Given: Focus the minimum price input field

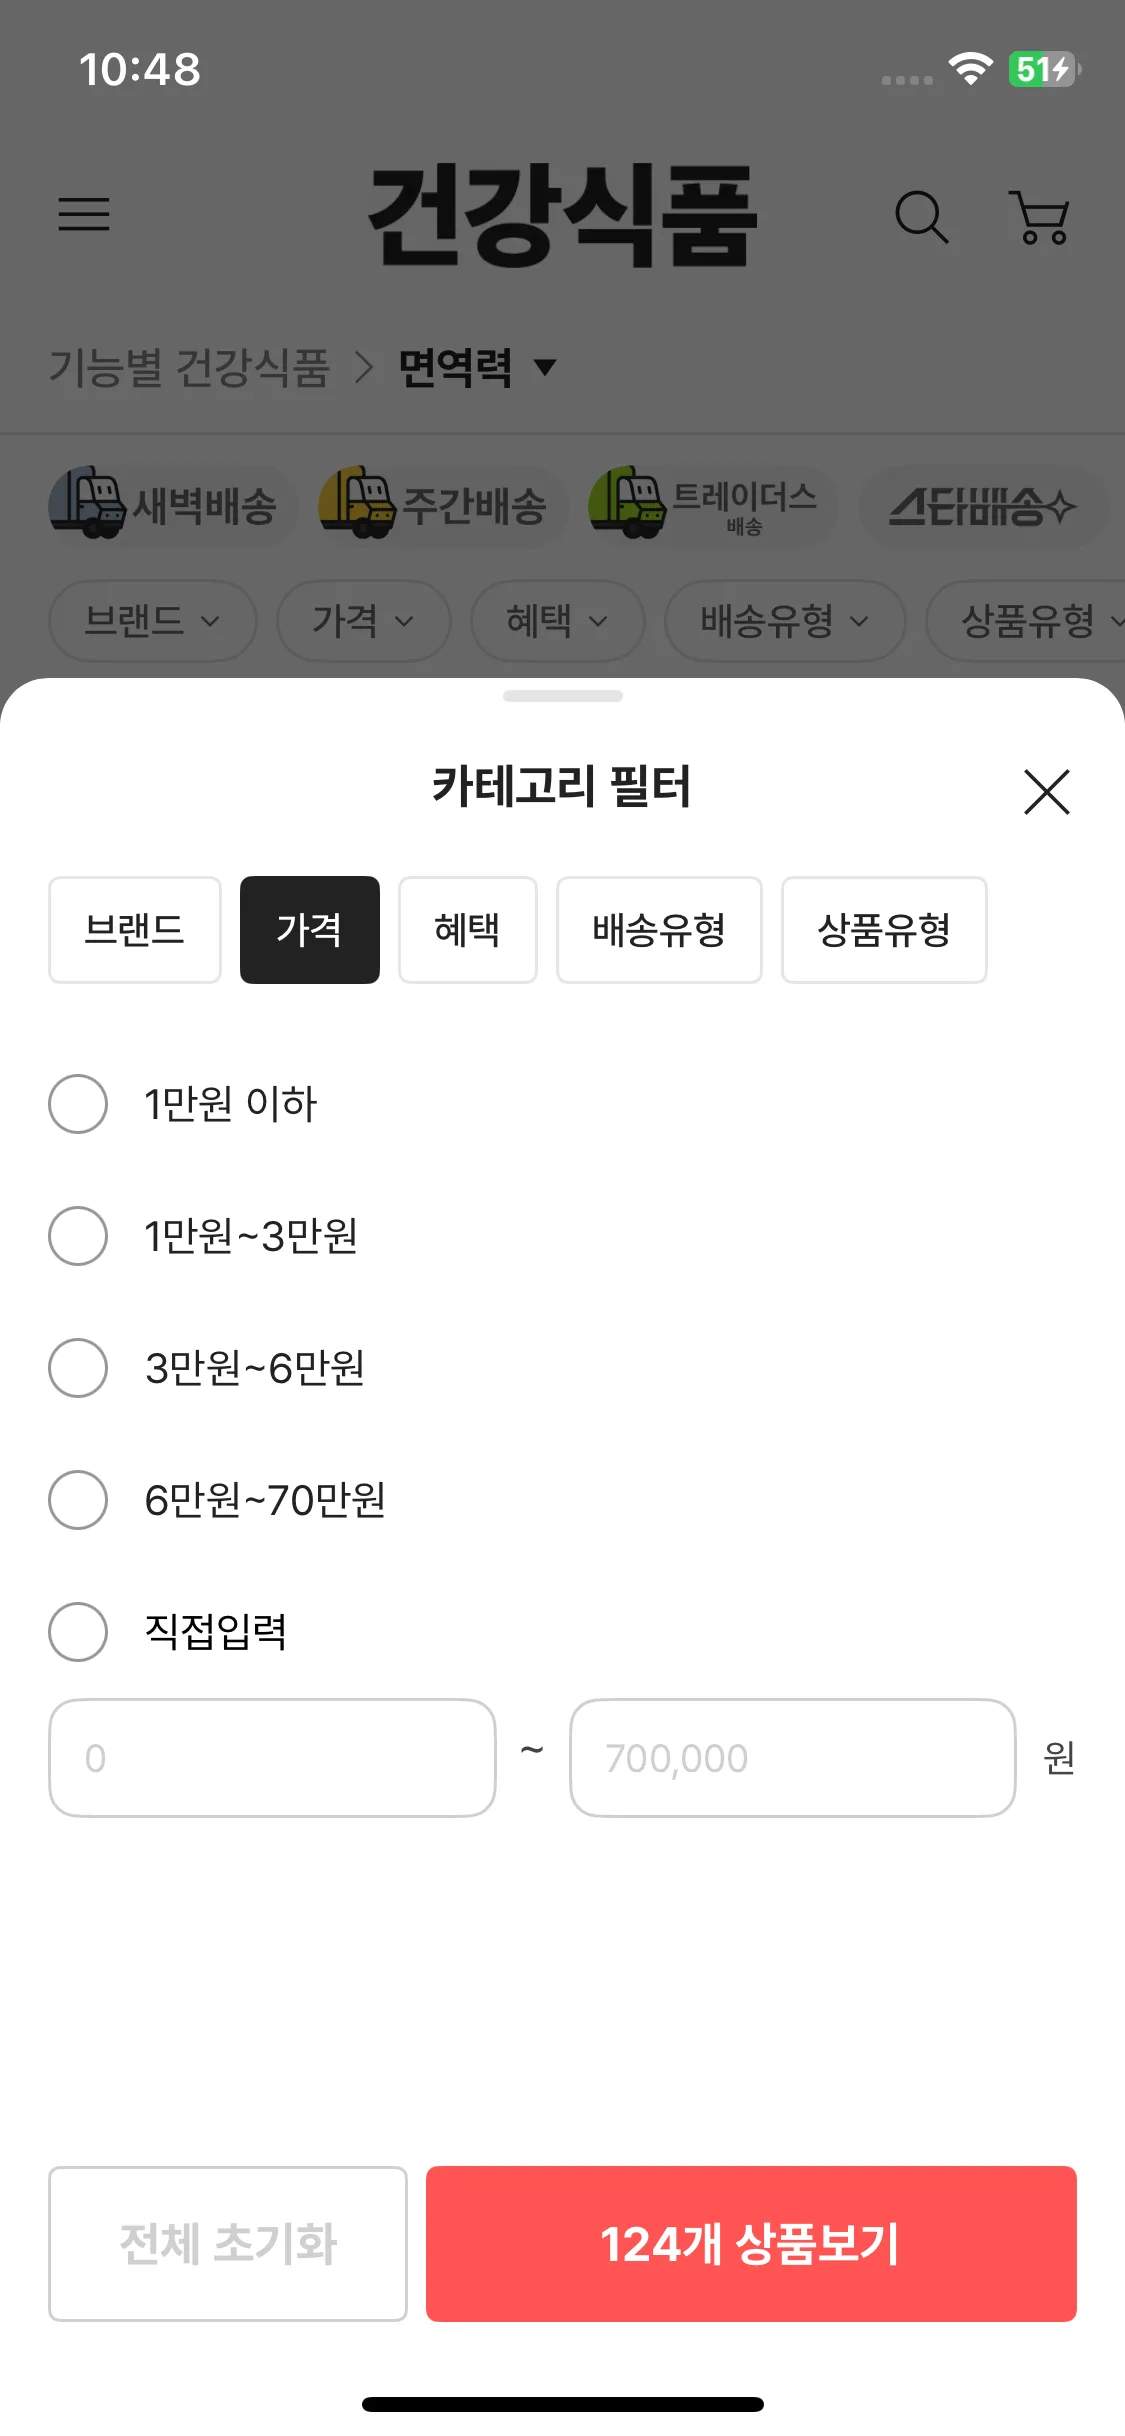Looking at the screenshot, I should [272, 1757].
